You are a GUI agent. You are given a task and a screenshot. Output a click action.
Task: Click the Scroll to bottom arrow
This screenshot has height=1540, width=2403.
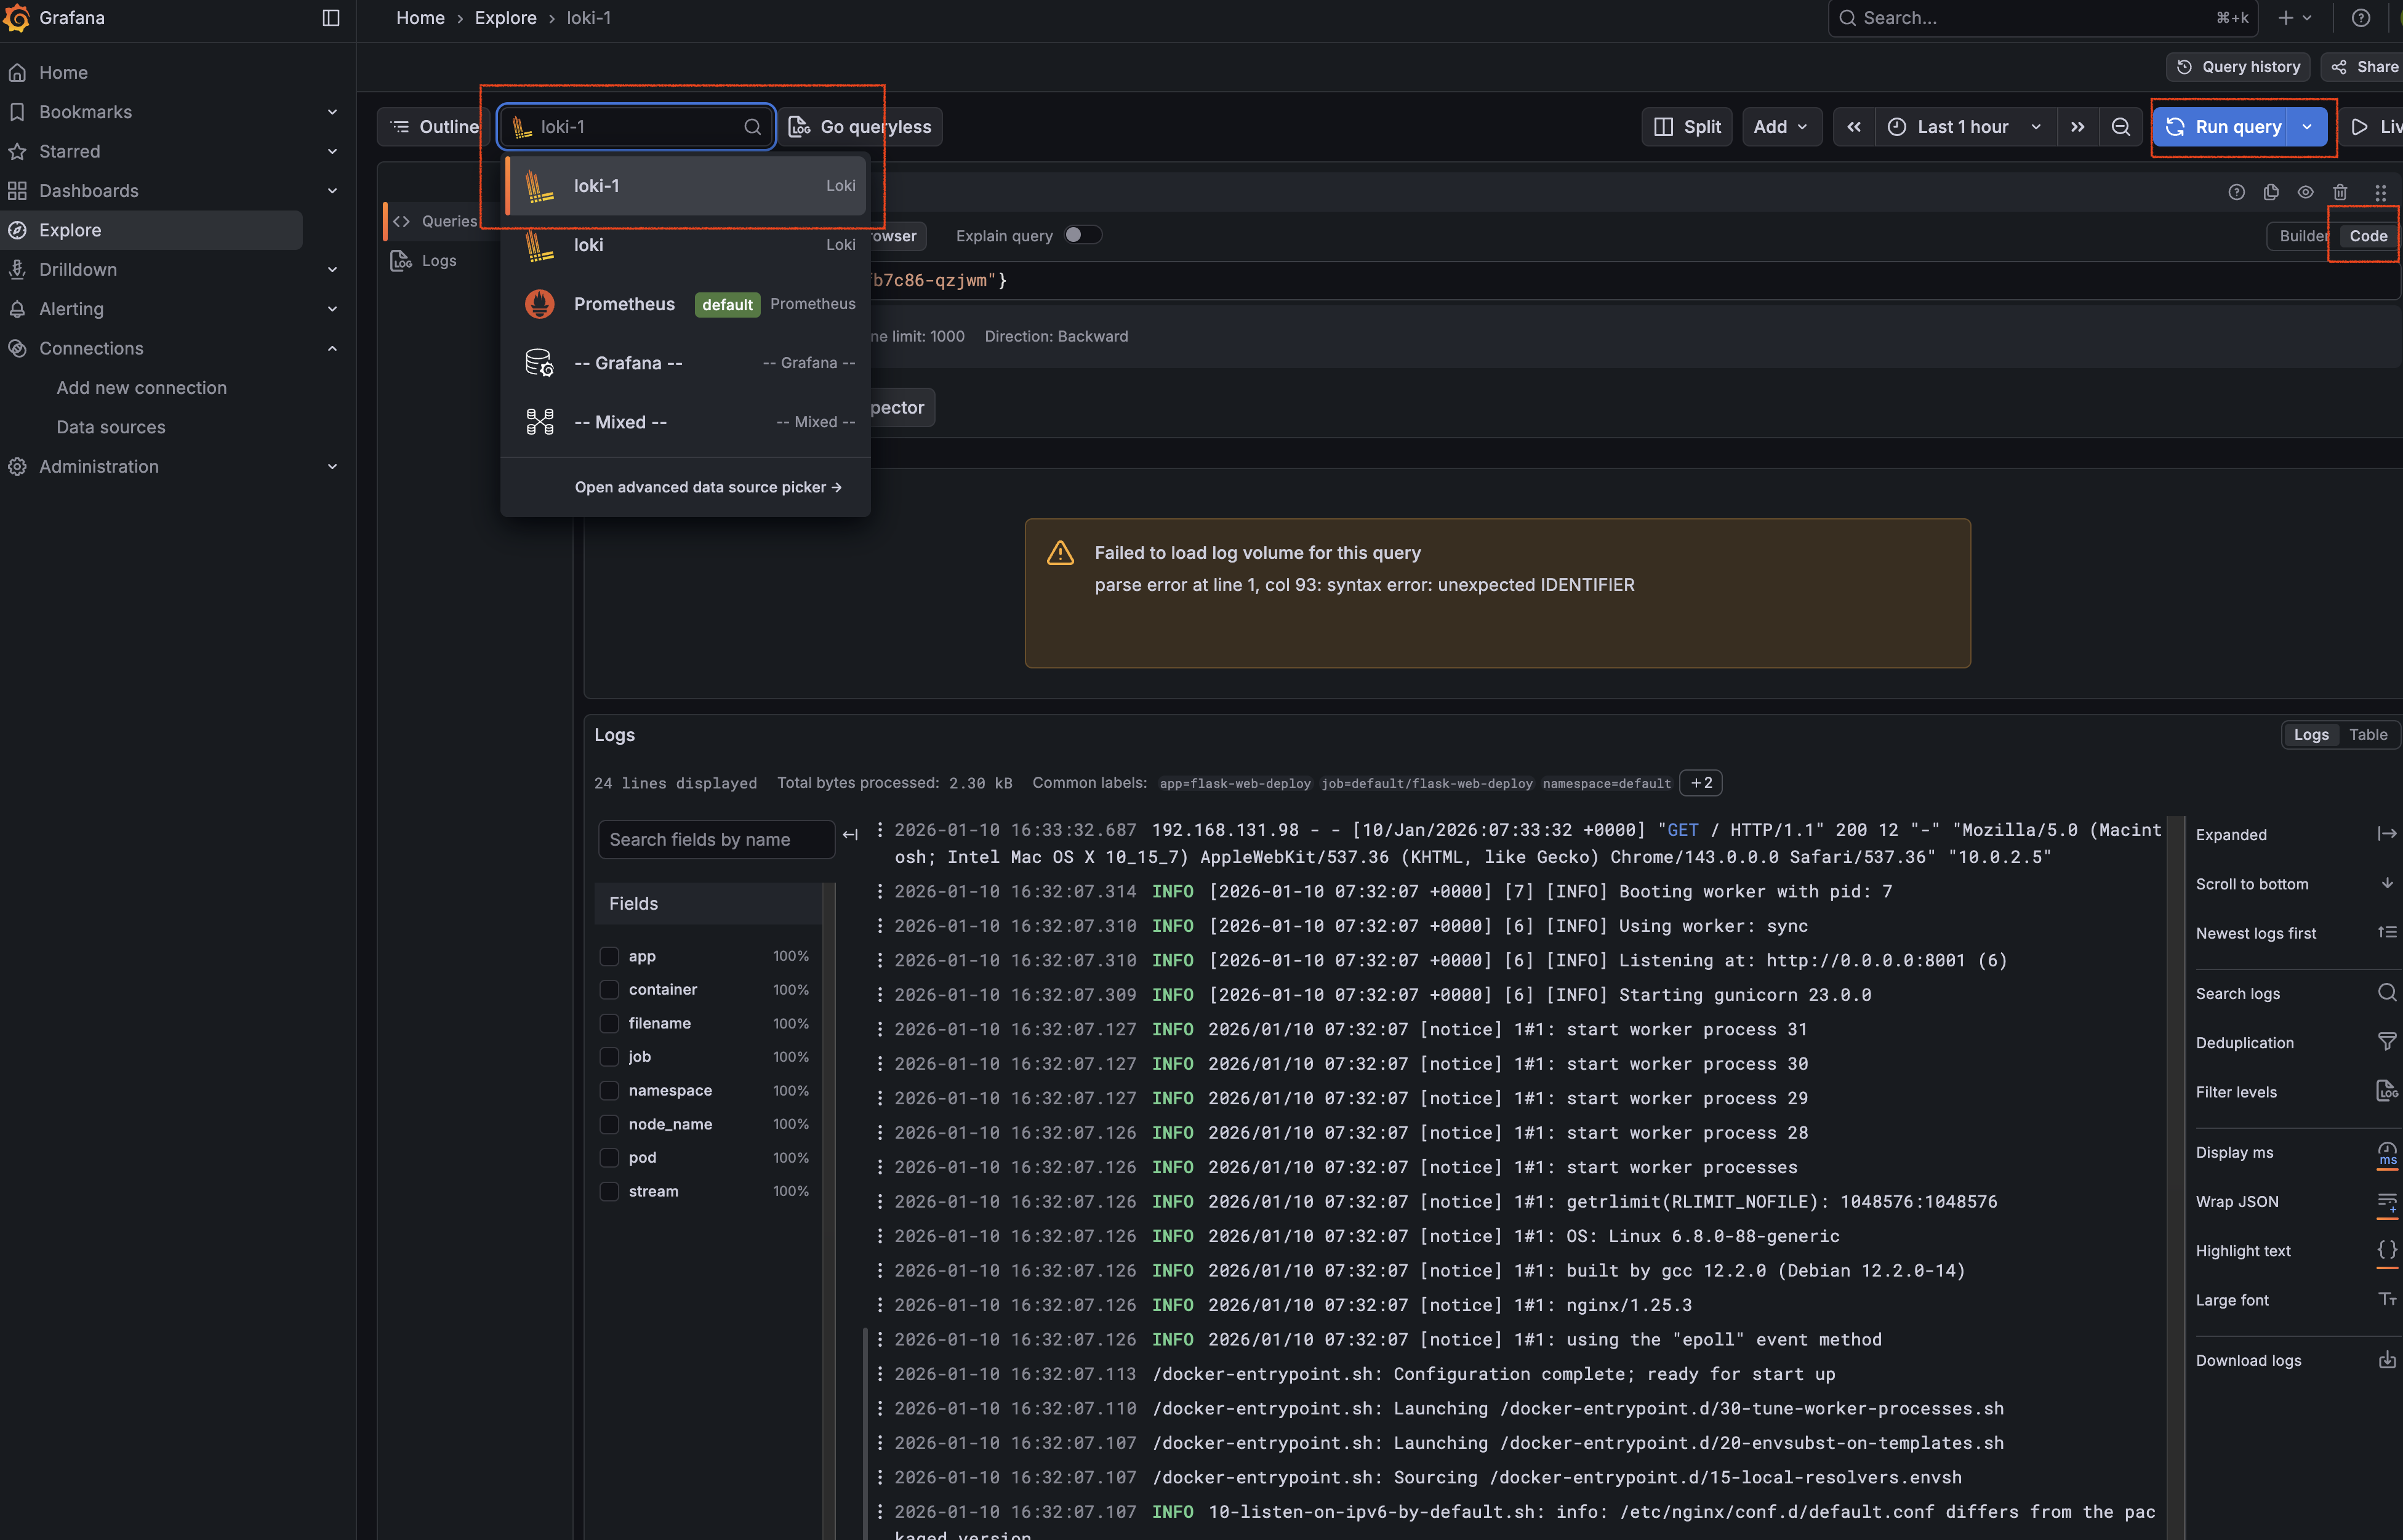click(x=2386, y=884)
